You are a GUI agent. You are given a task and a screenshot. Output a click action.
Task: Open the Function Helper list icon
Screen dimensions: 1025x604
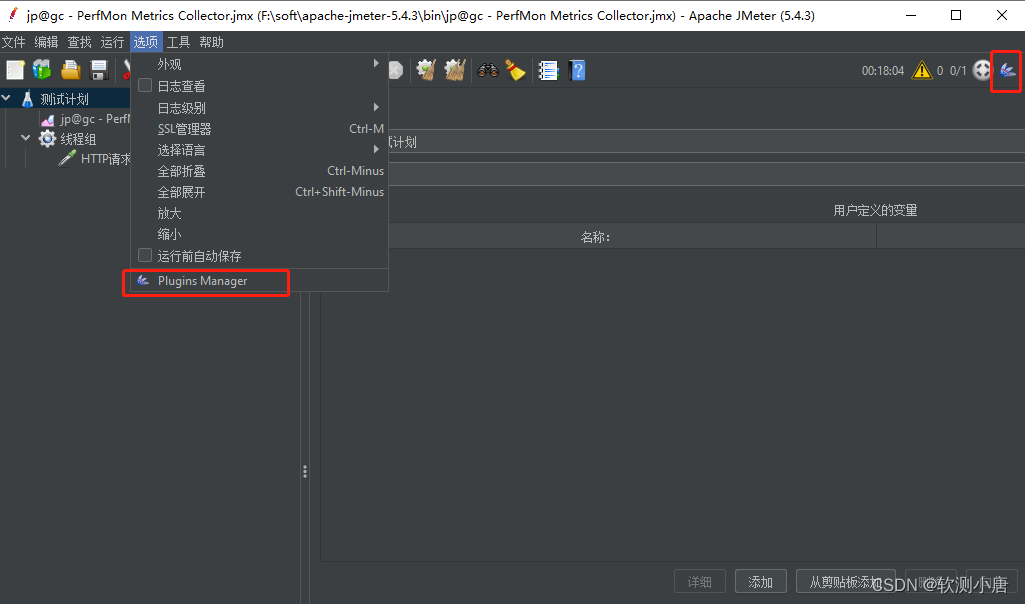pyautogui.click(x=548, y=70)
